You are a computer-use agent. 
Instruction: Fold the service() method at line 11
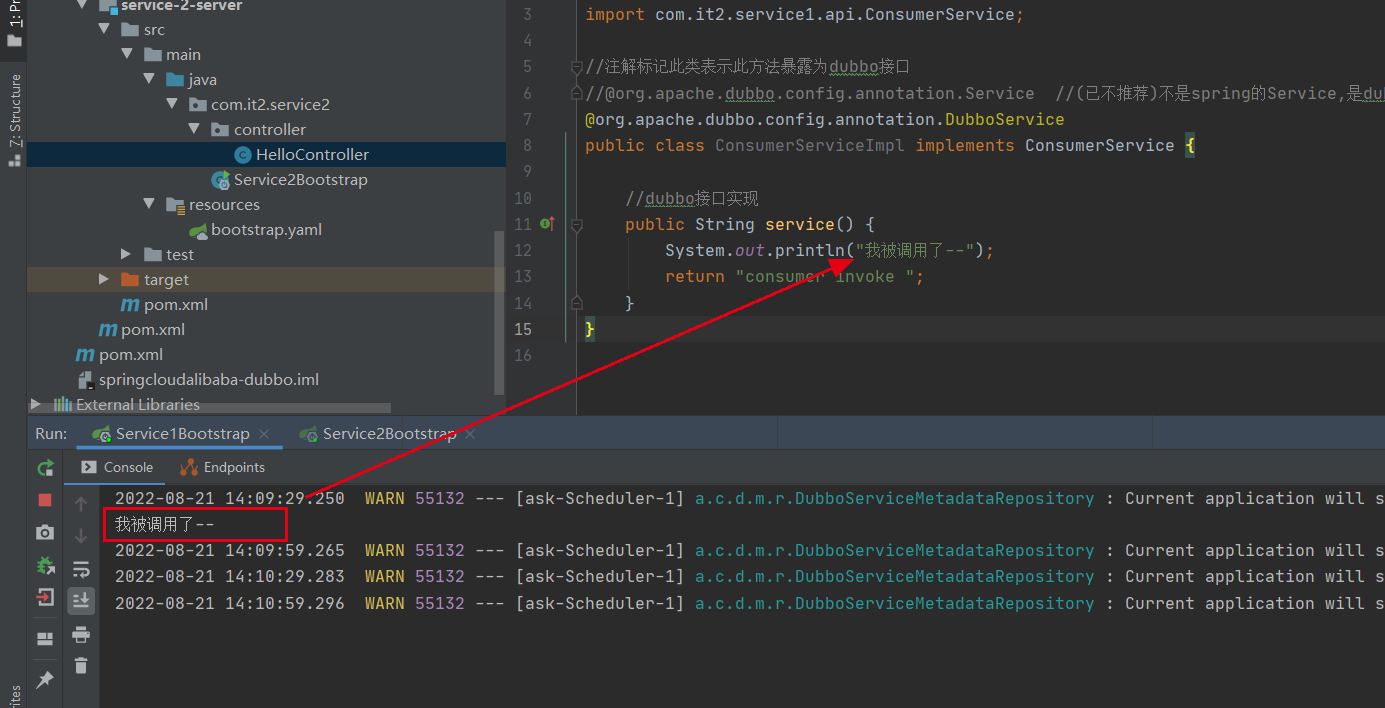[577, 226]
